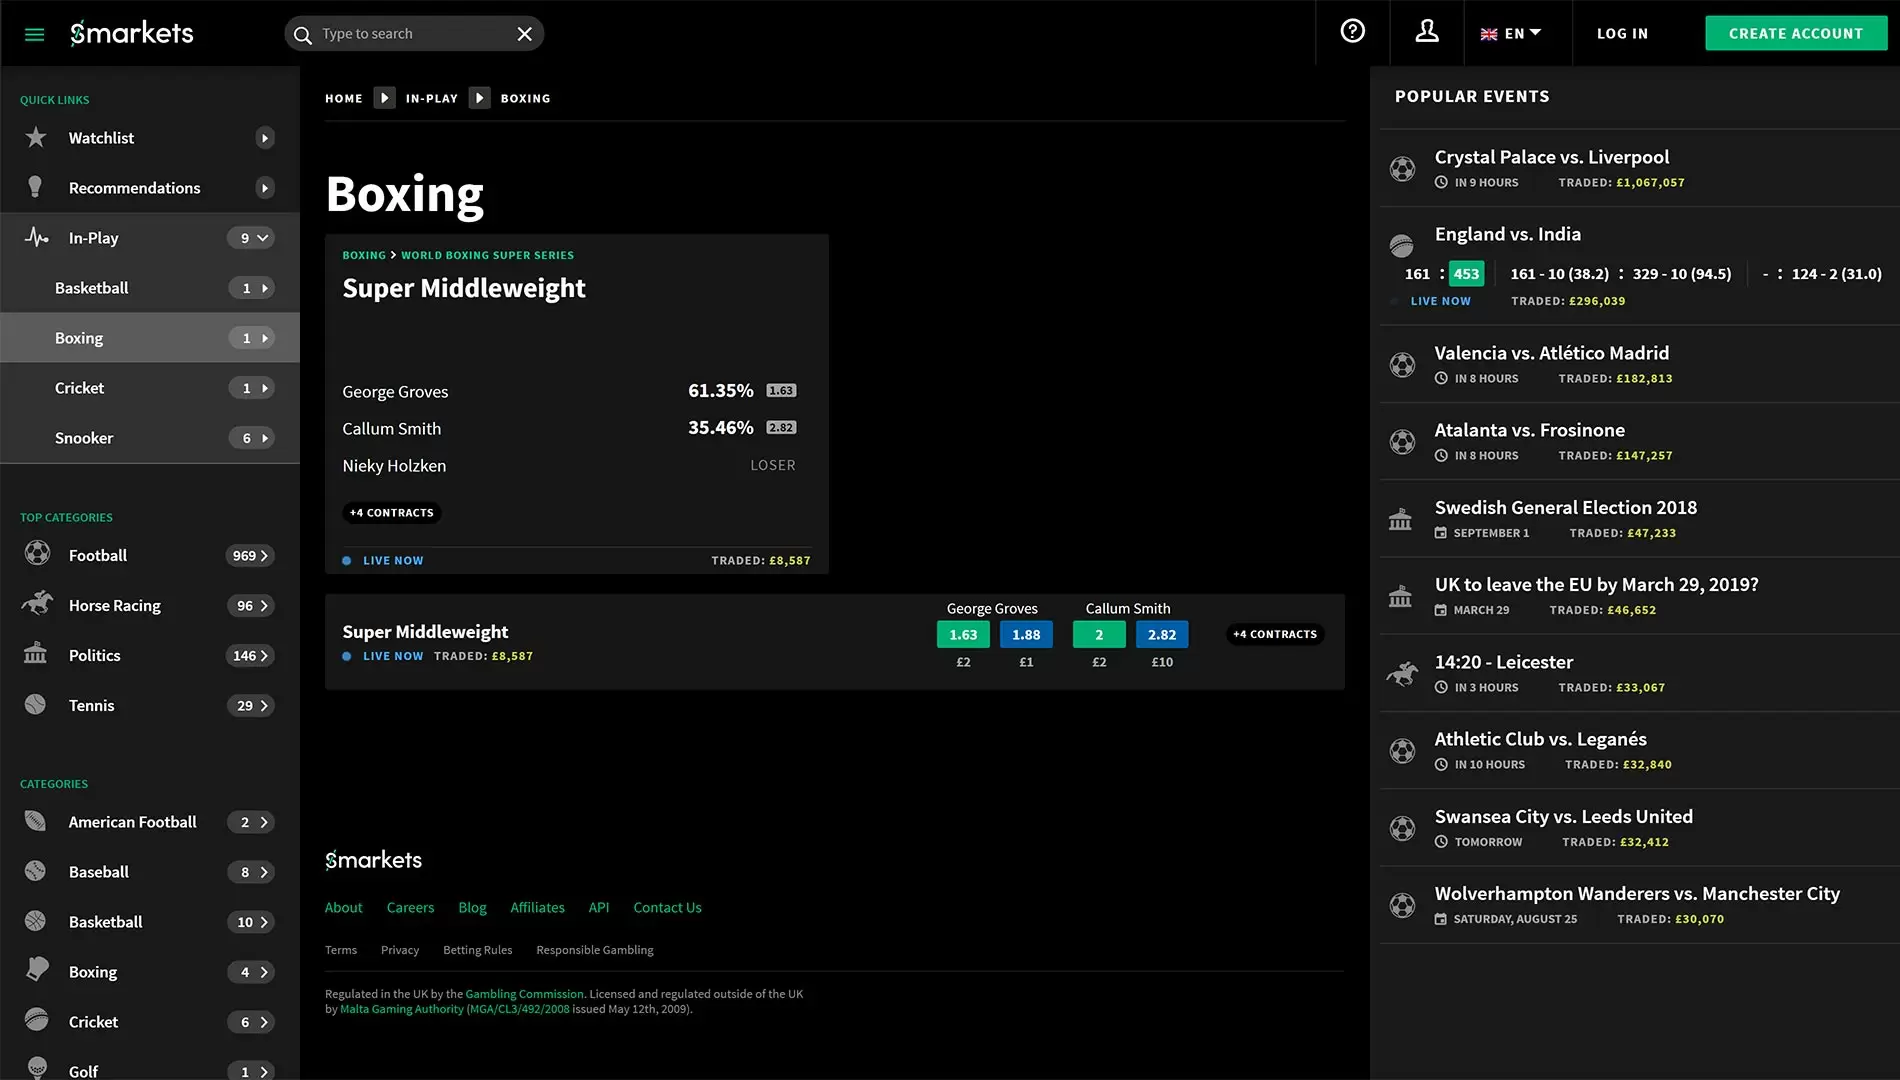This screenshot has height=1080, width=1900.
Task: Click blue 2.82 sell price for Smith
Action: (x=1162, y=634)
